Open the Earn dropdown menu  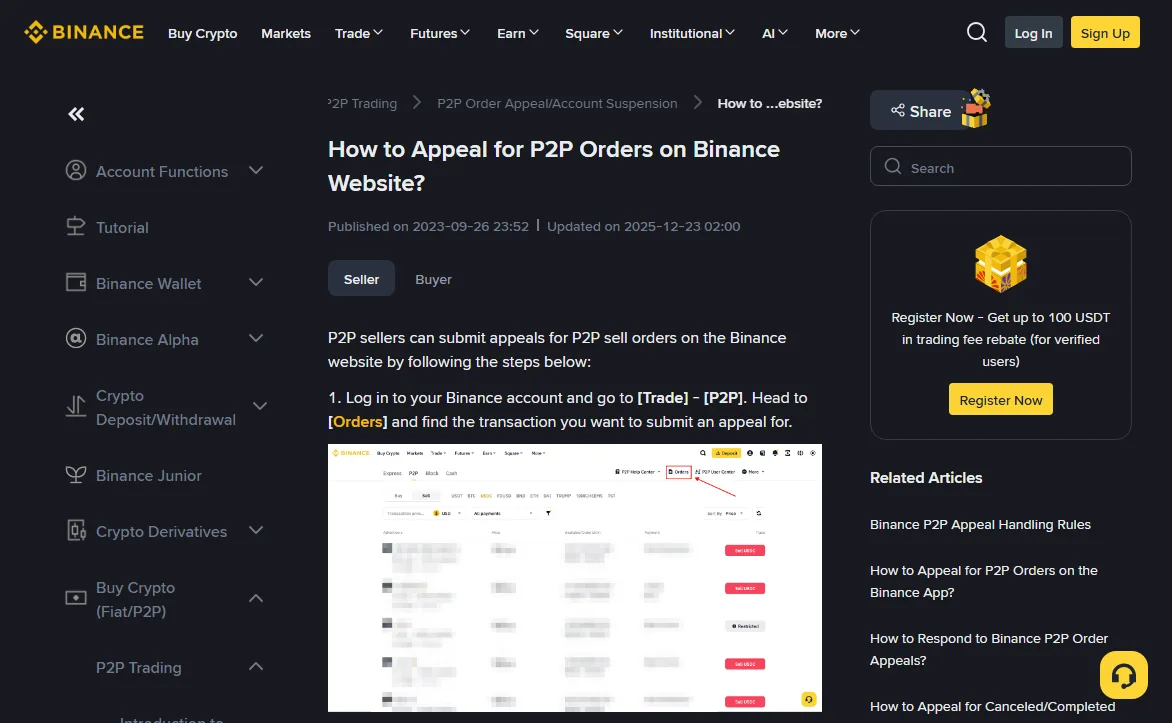[x=517, y=33]
